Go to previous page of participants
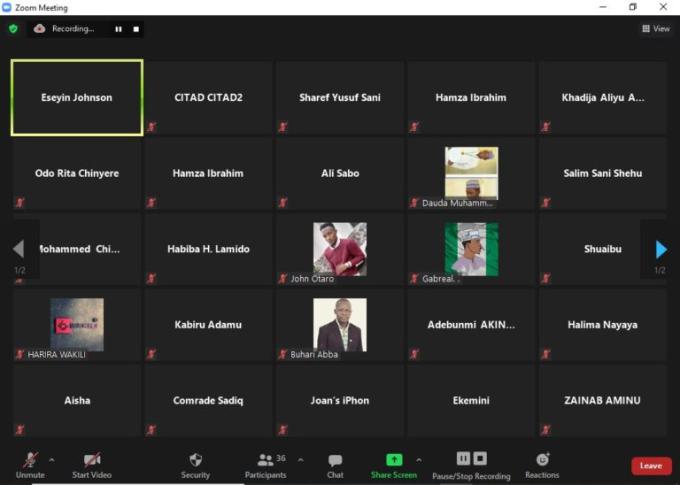 coord(18,249)
